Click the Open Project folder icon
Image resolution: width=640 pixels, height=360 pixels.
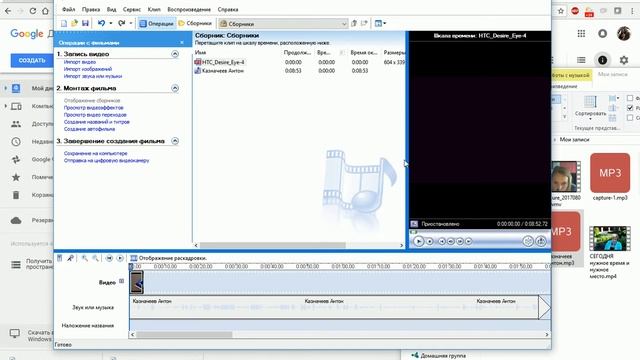tap(74, 23)
